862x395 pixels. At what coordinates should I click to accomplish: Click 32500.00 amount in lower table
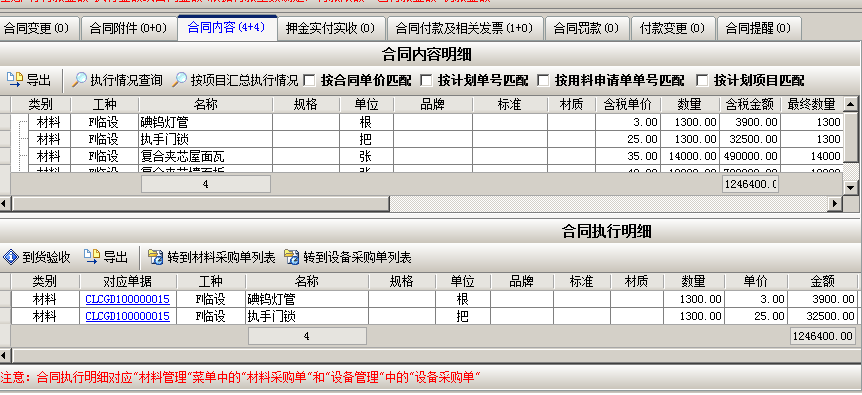pos(822,316)
